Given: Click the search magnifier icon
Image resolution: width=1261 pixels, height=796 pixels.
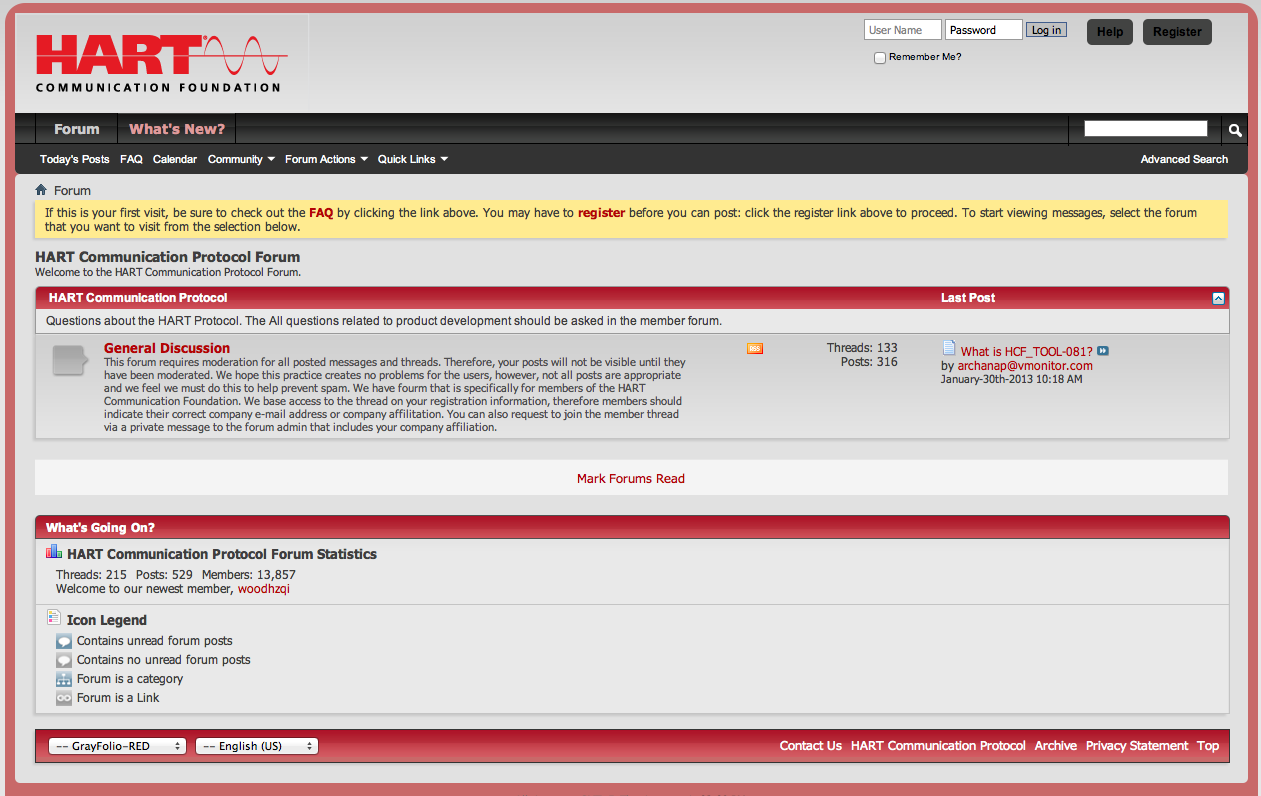Looking at the screenshot, I should (x=1235, y=130).
